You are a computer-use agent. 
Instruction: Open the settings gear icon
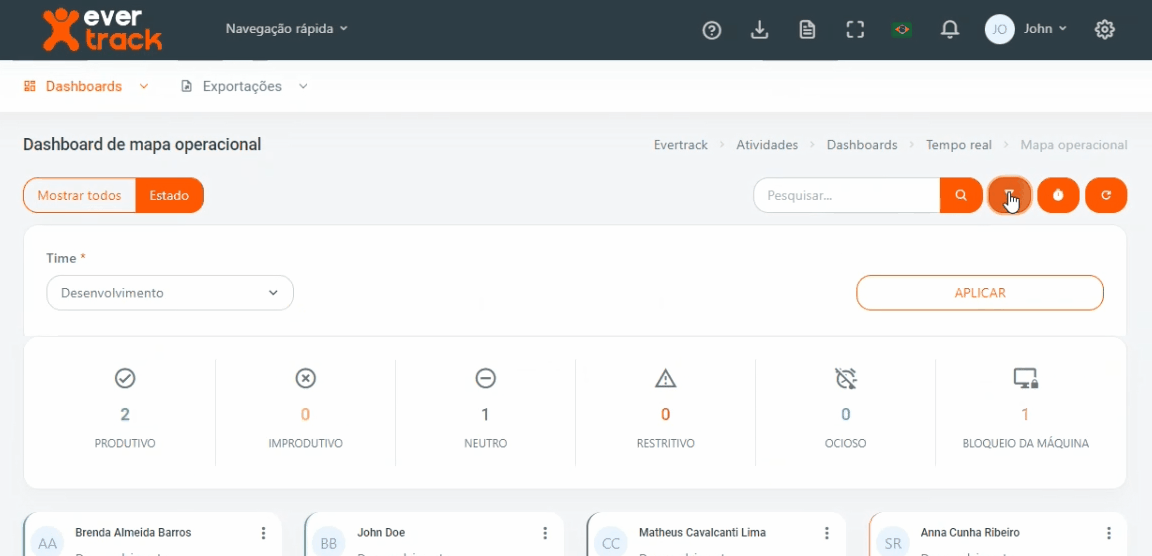point(1104,30)
